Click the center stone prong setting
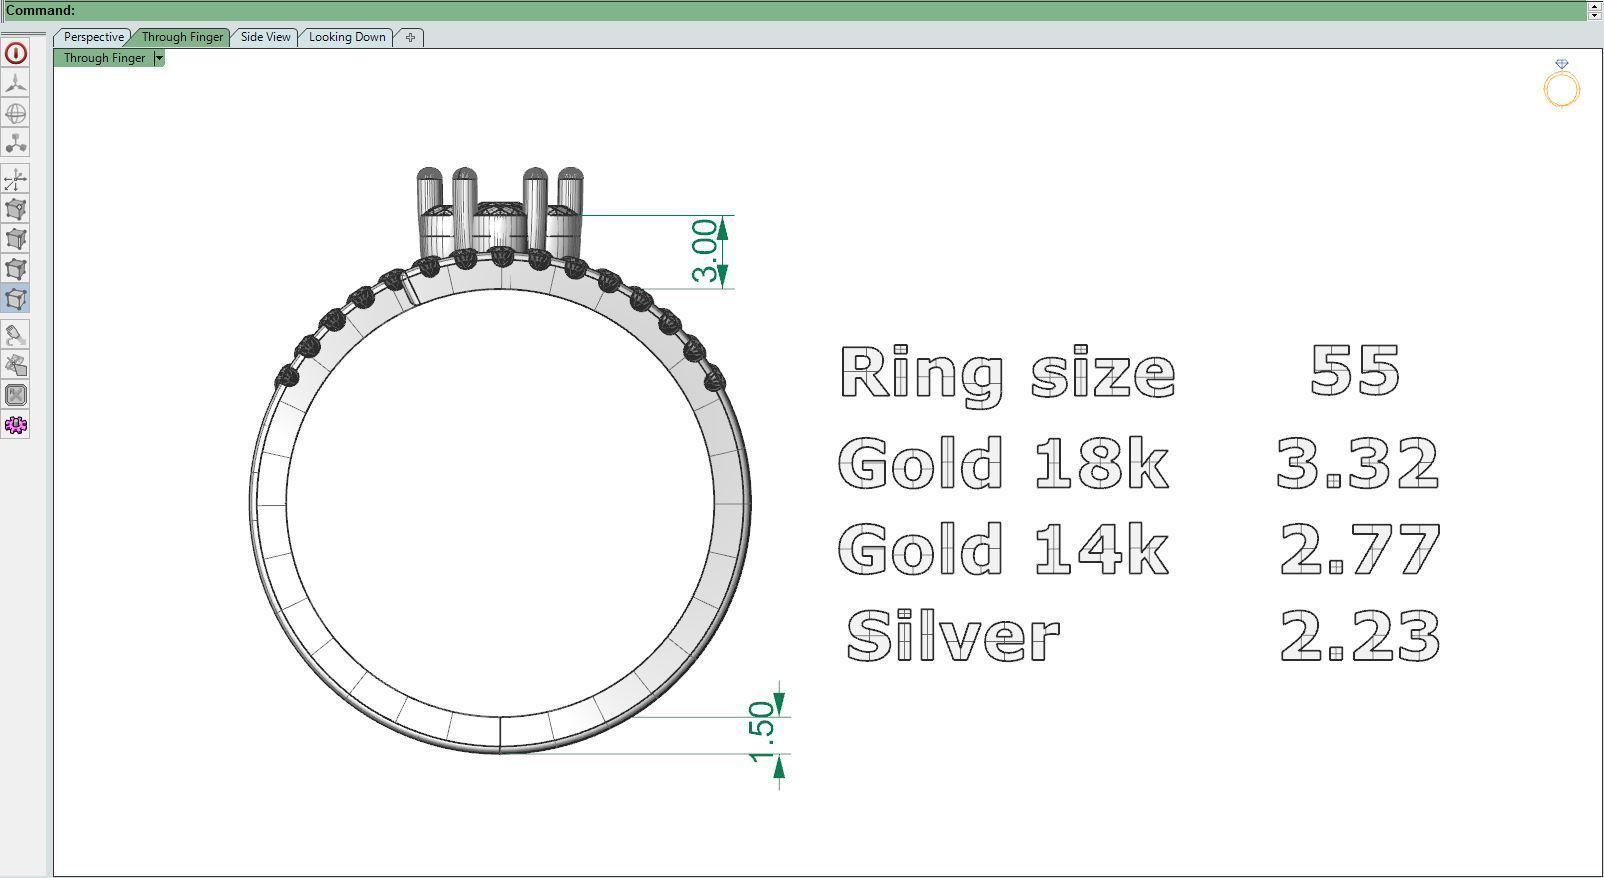Viewport: 1604px width, 878px height. [500, 213]
